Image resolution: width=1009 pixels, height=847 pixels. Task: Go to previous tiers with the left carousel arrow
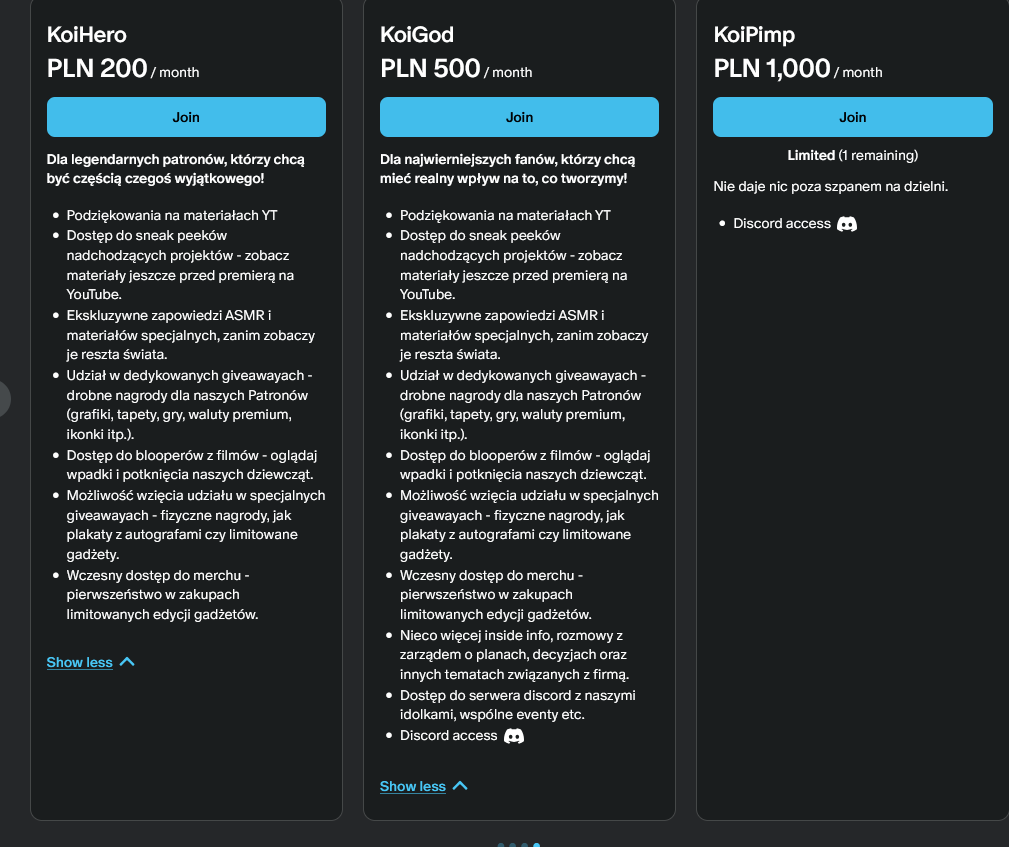click(x=3, y=398)
